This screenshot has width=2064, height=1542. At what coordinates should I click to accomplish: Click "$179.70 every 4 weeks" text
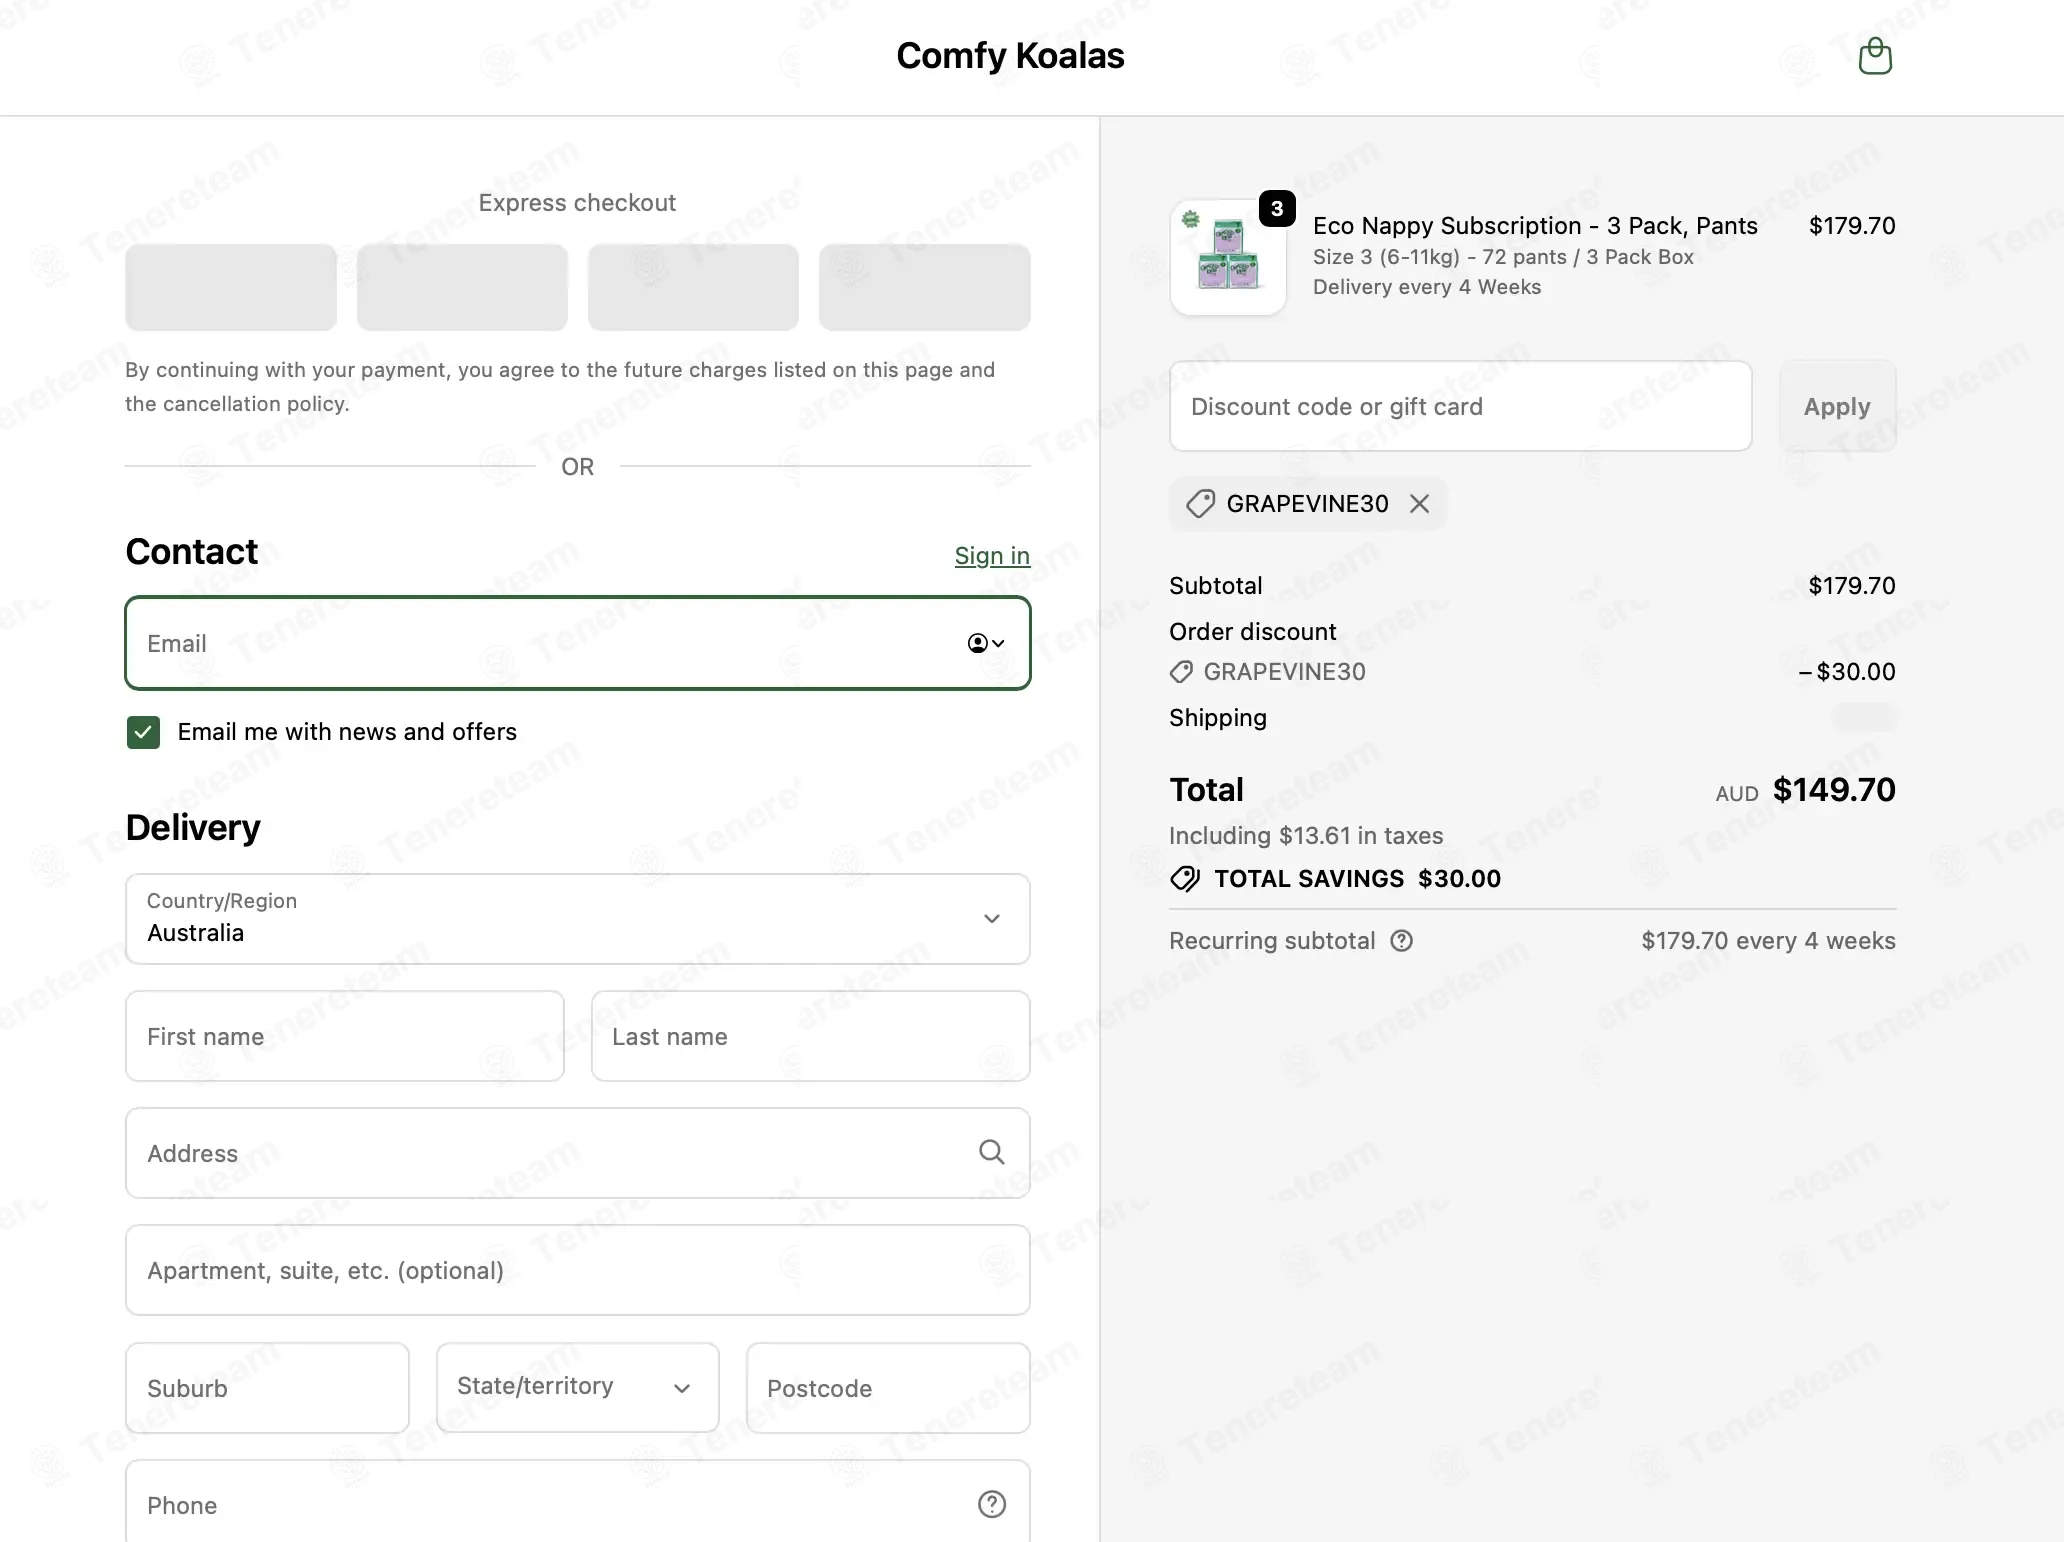pyautogui.click(x=1768, y=941)
